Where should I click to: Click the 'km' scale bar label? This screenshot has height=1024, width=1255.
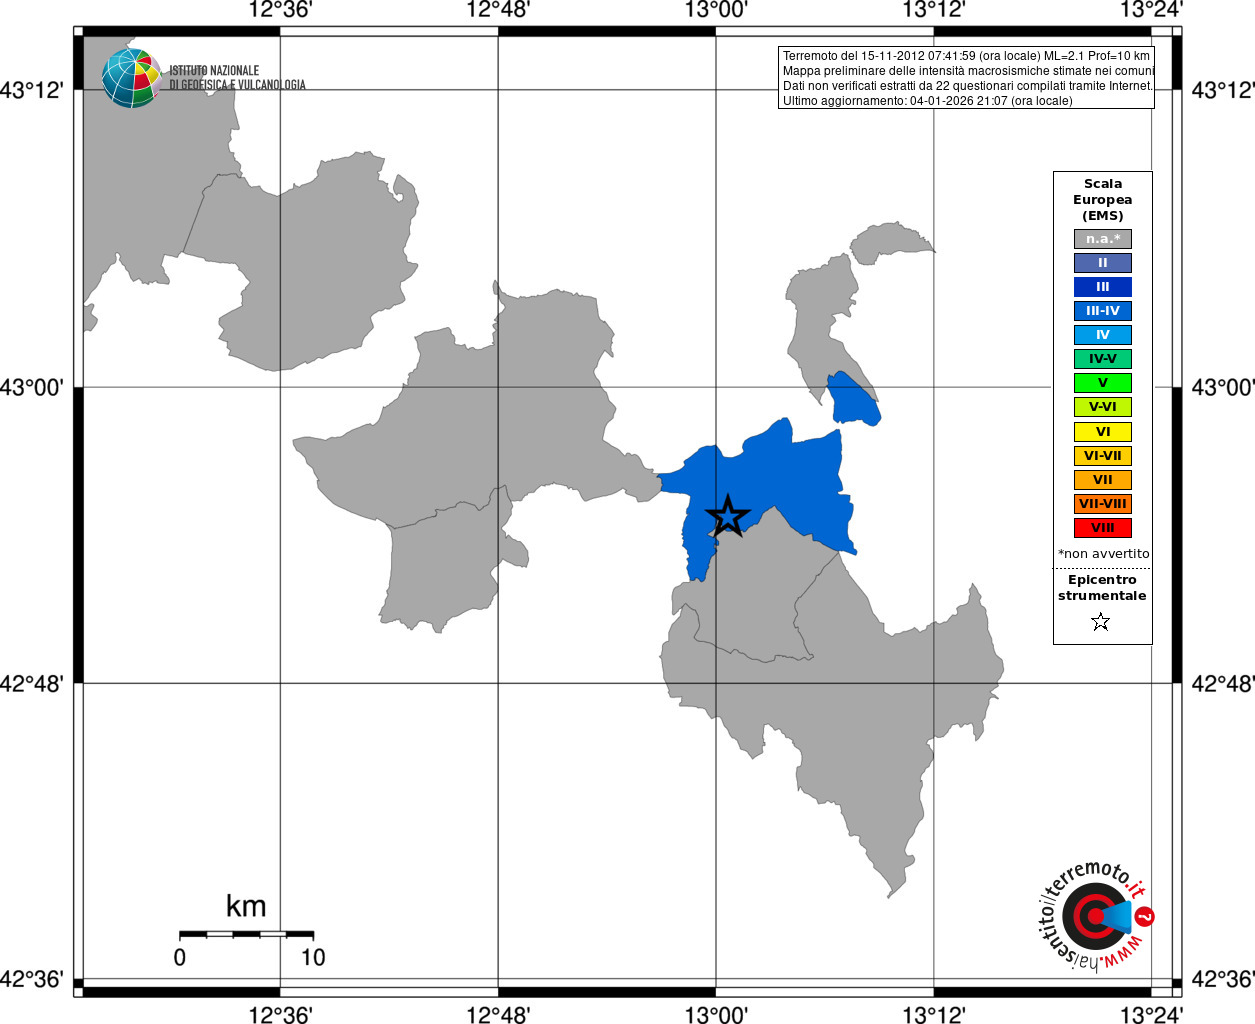246,906
